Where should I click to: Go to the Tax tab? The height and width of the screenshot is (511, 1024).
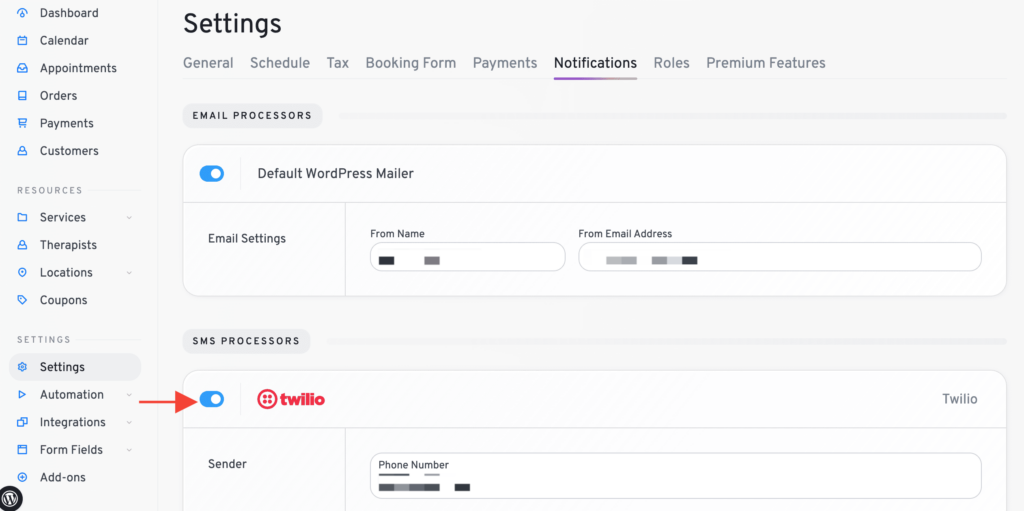[338, 63]
